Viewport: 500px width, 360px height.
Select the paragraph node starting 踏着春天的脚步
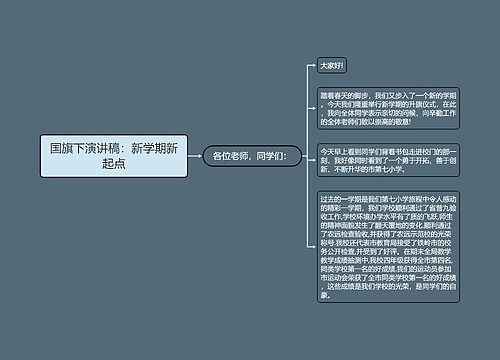click(x=388, y=108)
